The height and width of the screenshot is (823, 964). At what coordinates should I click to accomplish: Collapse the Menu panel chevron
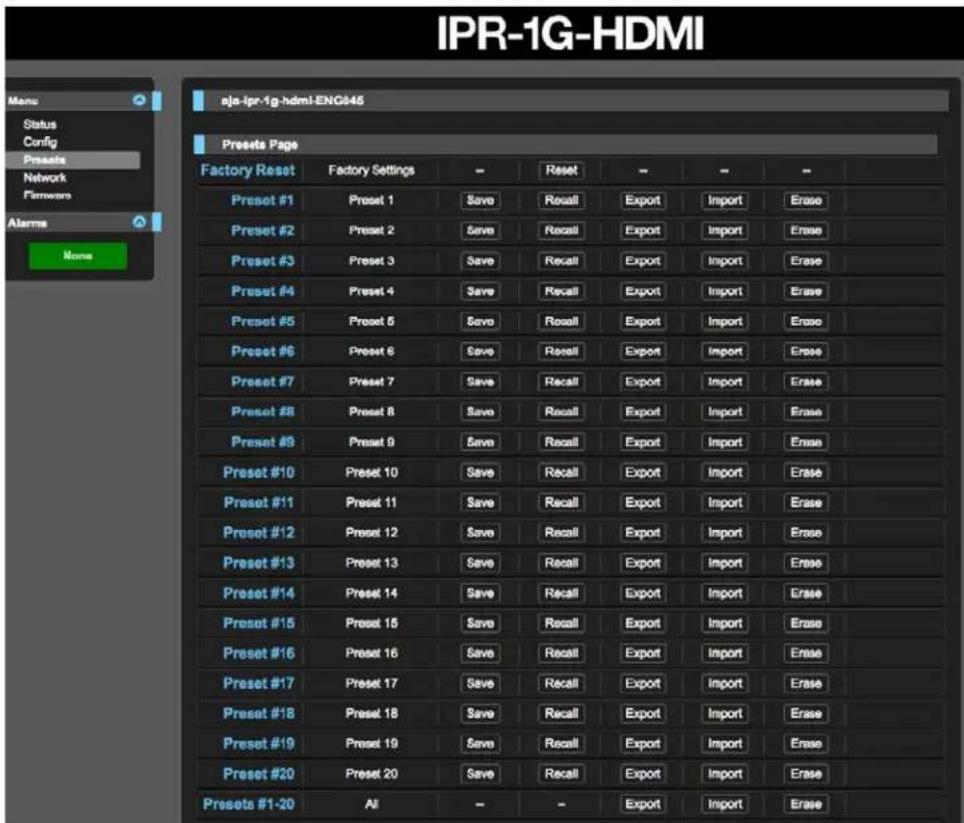tap(140, 100)
